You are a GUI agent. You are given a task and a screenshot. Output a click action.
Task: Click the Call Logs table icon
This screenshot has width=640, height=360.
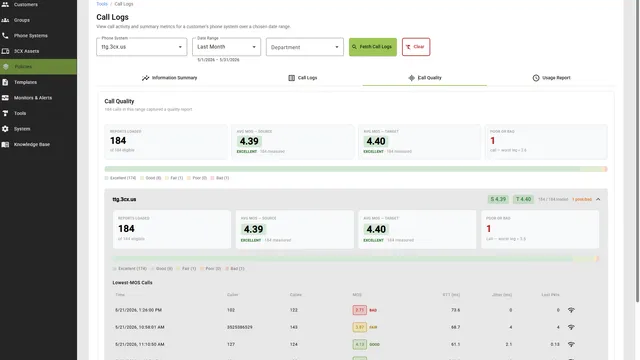click(291, 78)
